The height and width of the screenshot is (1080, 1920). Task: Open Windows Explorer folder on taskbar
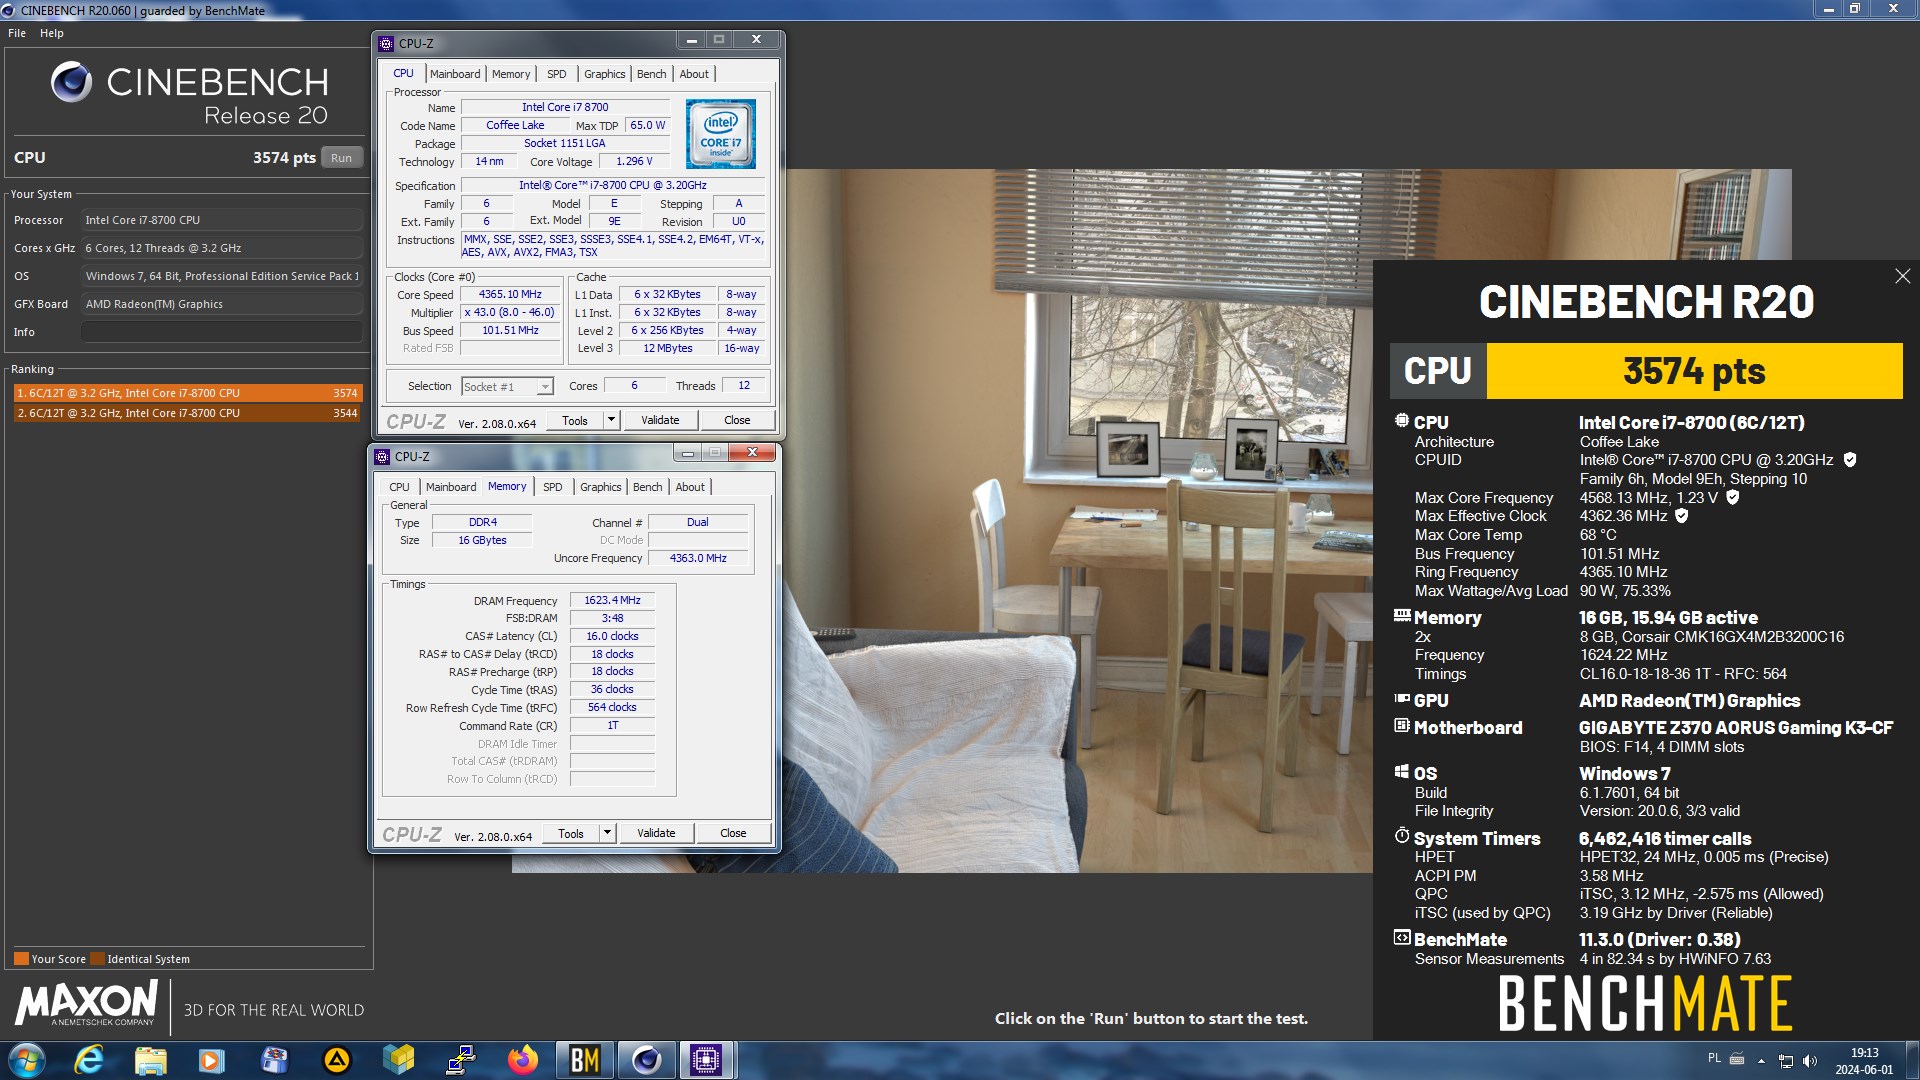[151, 1060]
